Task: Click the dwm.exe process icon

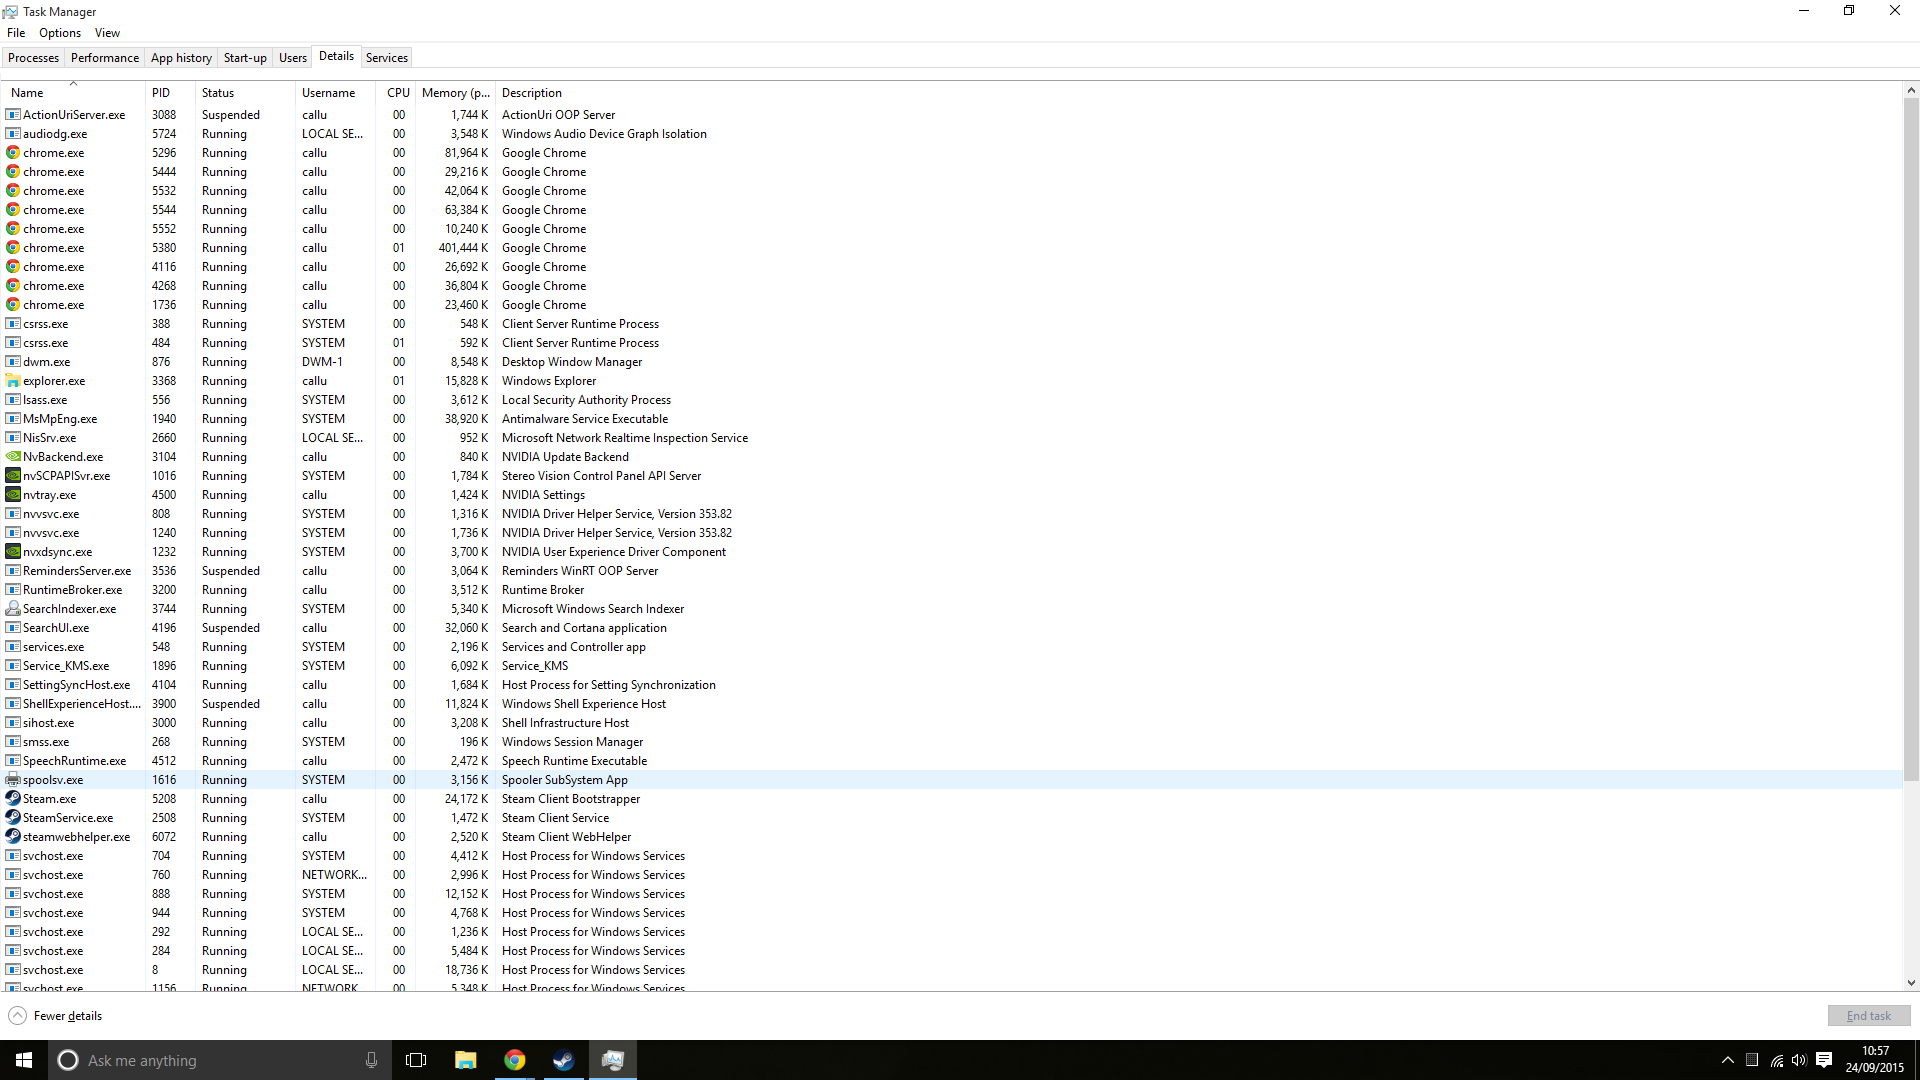Action: [13, 362]
